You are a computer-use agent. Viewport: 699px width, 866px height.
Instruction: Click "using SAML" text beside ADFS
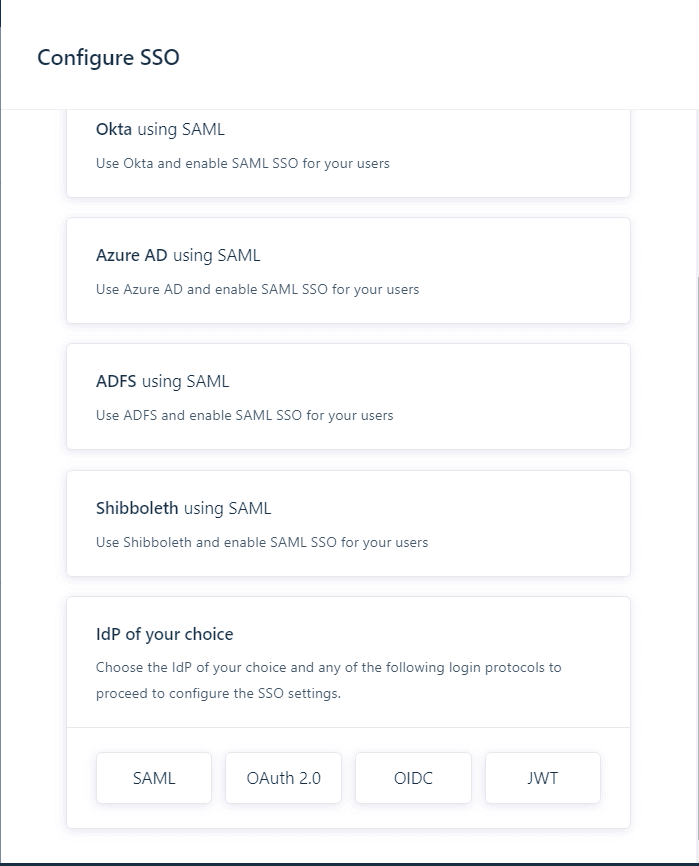(x=185, y=381)
